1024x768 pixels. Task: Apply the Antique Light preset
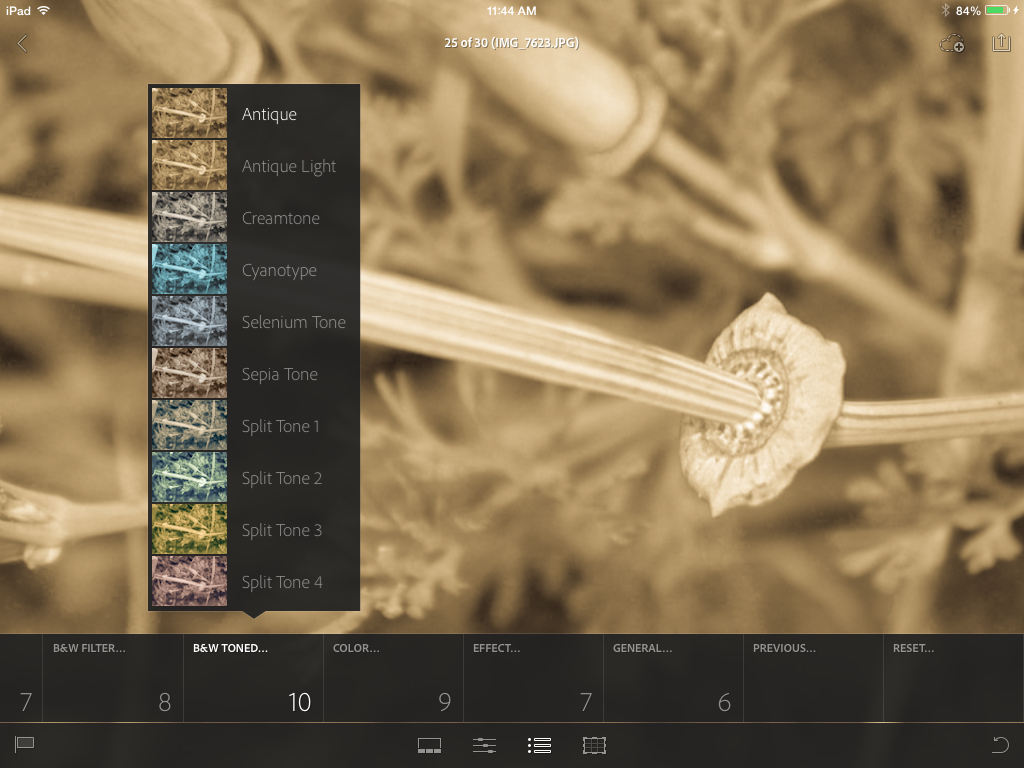click(x=255, y=166)
